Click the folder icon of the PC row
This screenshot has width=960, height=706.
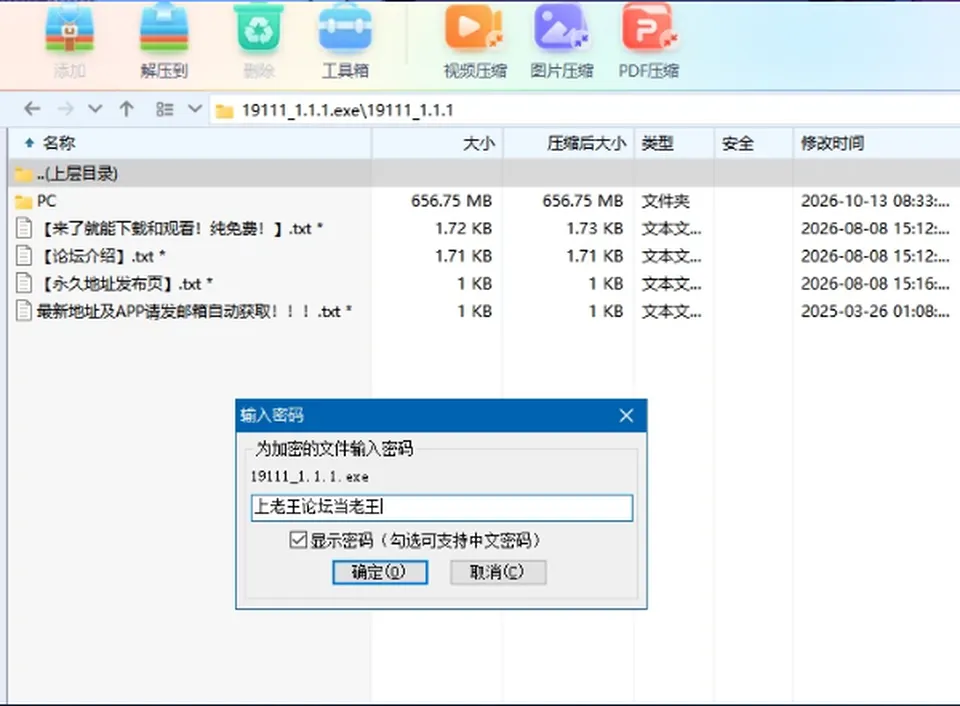pos(24,201)
